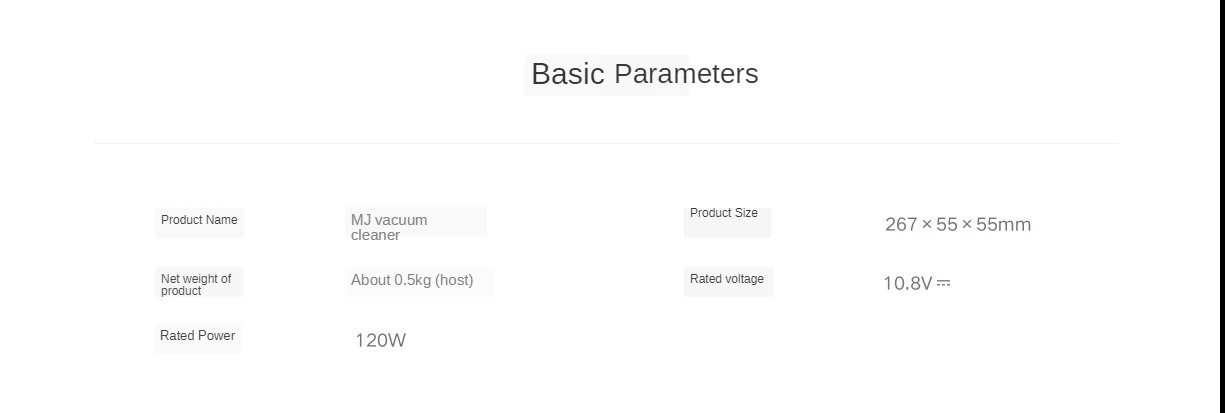Click the word Basic in the heading

[567, 74]
